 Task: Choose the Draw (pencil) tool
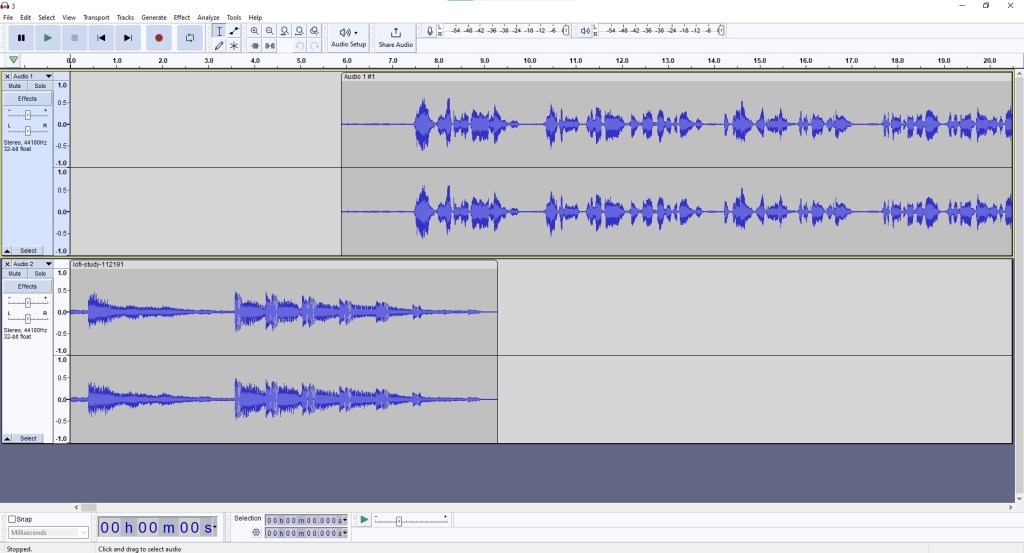pos(219,45)
